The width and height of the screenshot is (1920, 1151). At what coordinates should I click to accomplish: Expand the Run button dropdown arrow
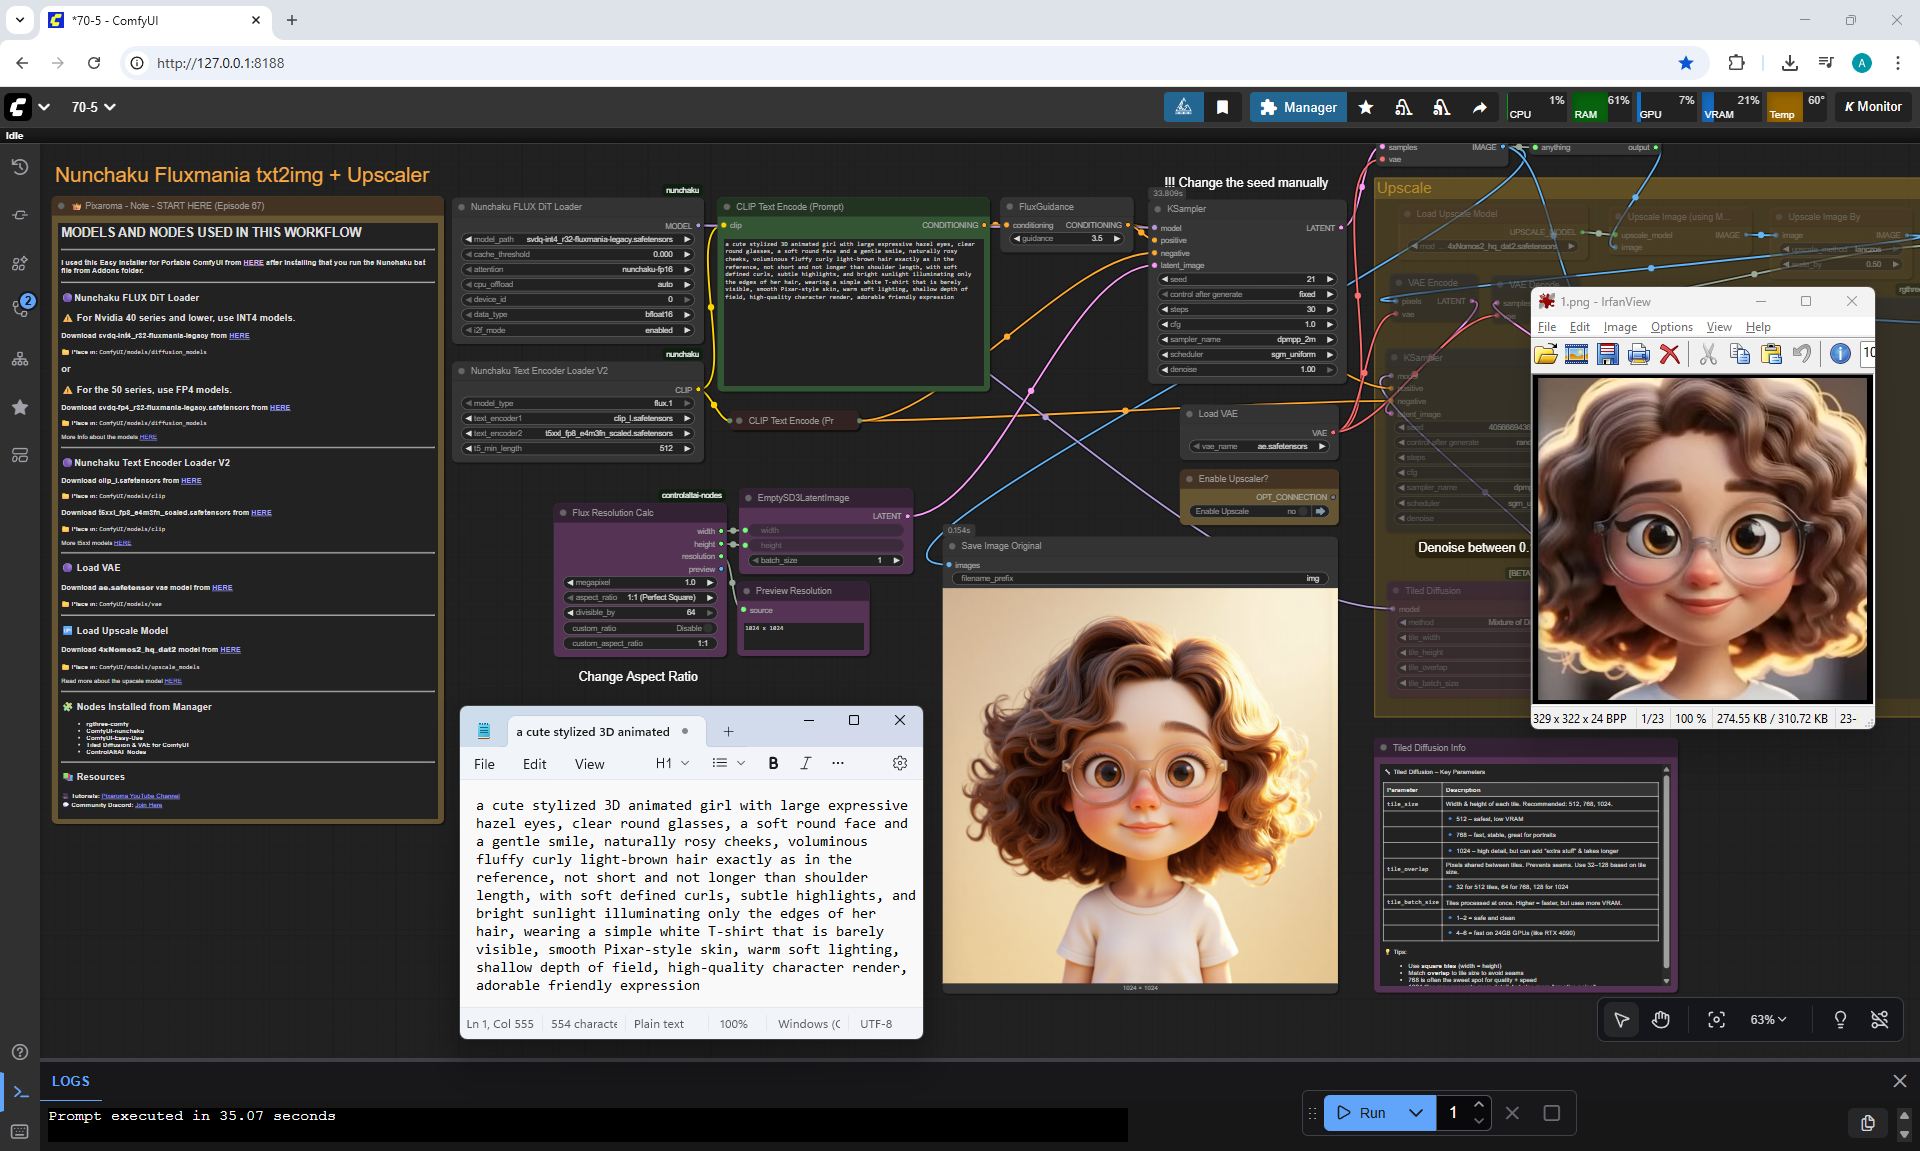1415,1113
